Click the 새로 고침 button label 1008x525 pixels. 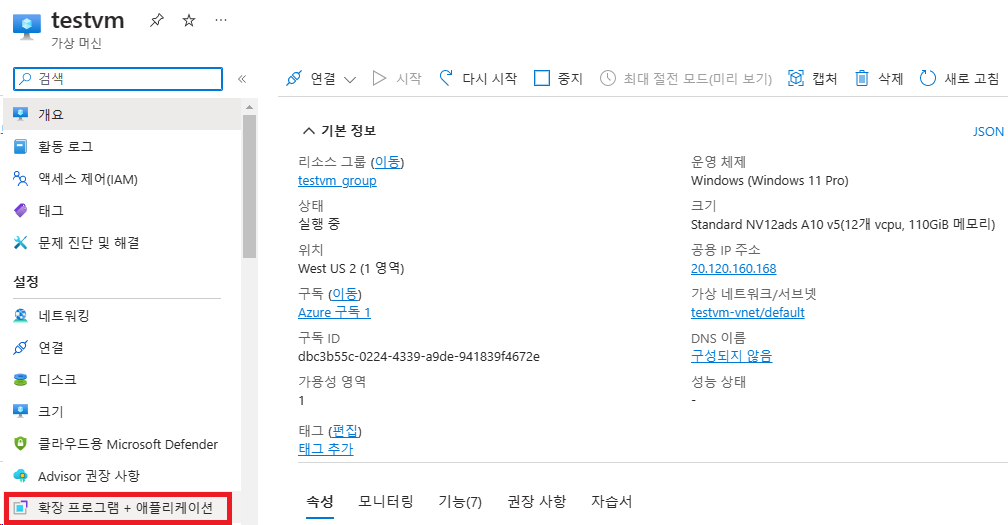click(x=971, y=78)
